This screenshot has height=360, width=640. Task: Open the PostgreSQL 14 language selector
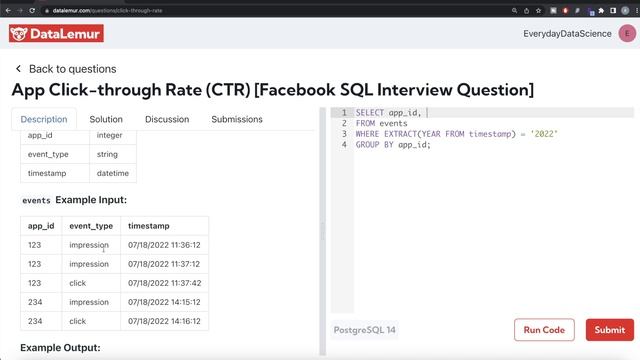(x=364, y=330)
